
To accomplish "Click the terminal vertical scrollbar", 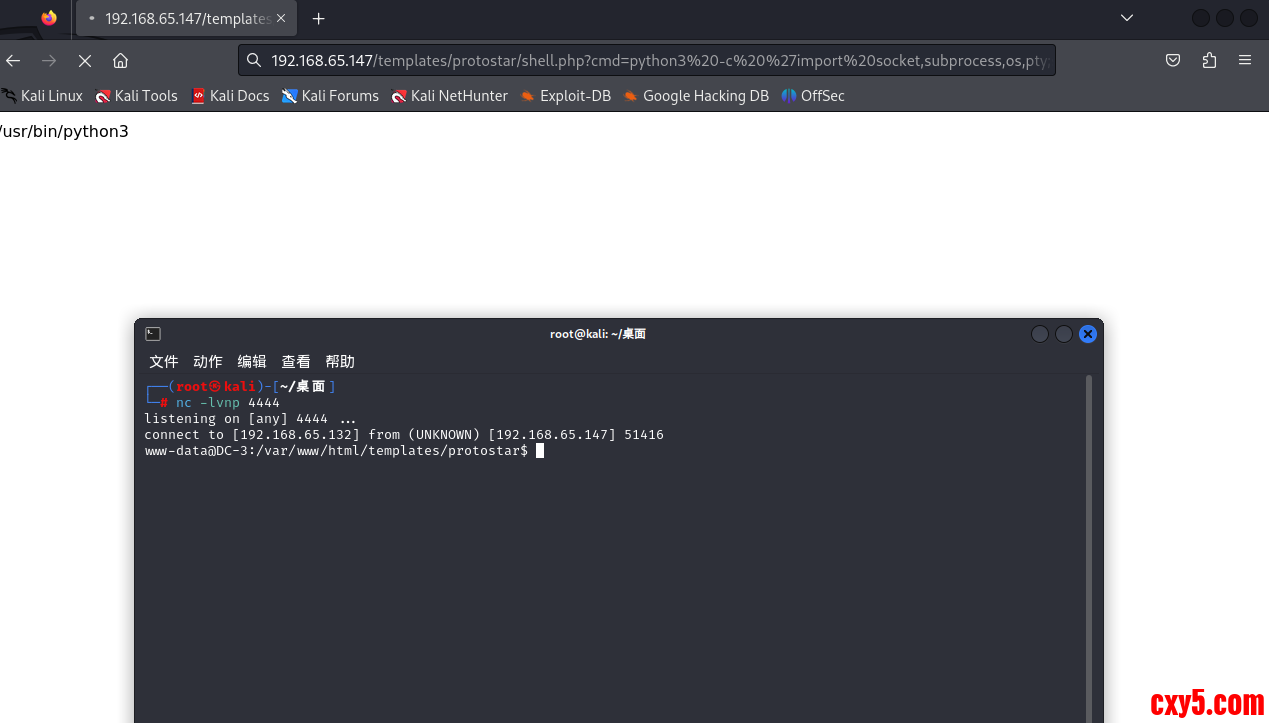I will coord(1089,548).
